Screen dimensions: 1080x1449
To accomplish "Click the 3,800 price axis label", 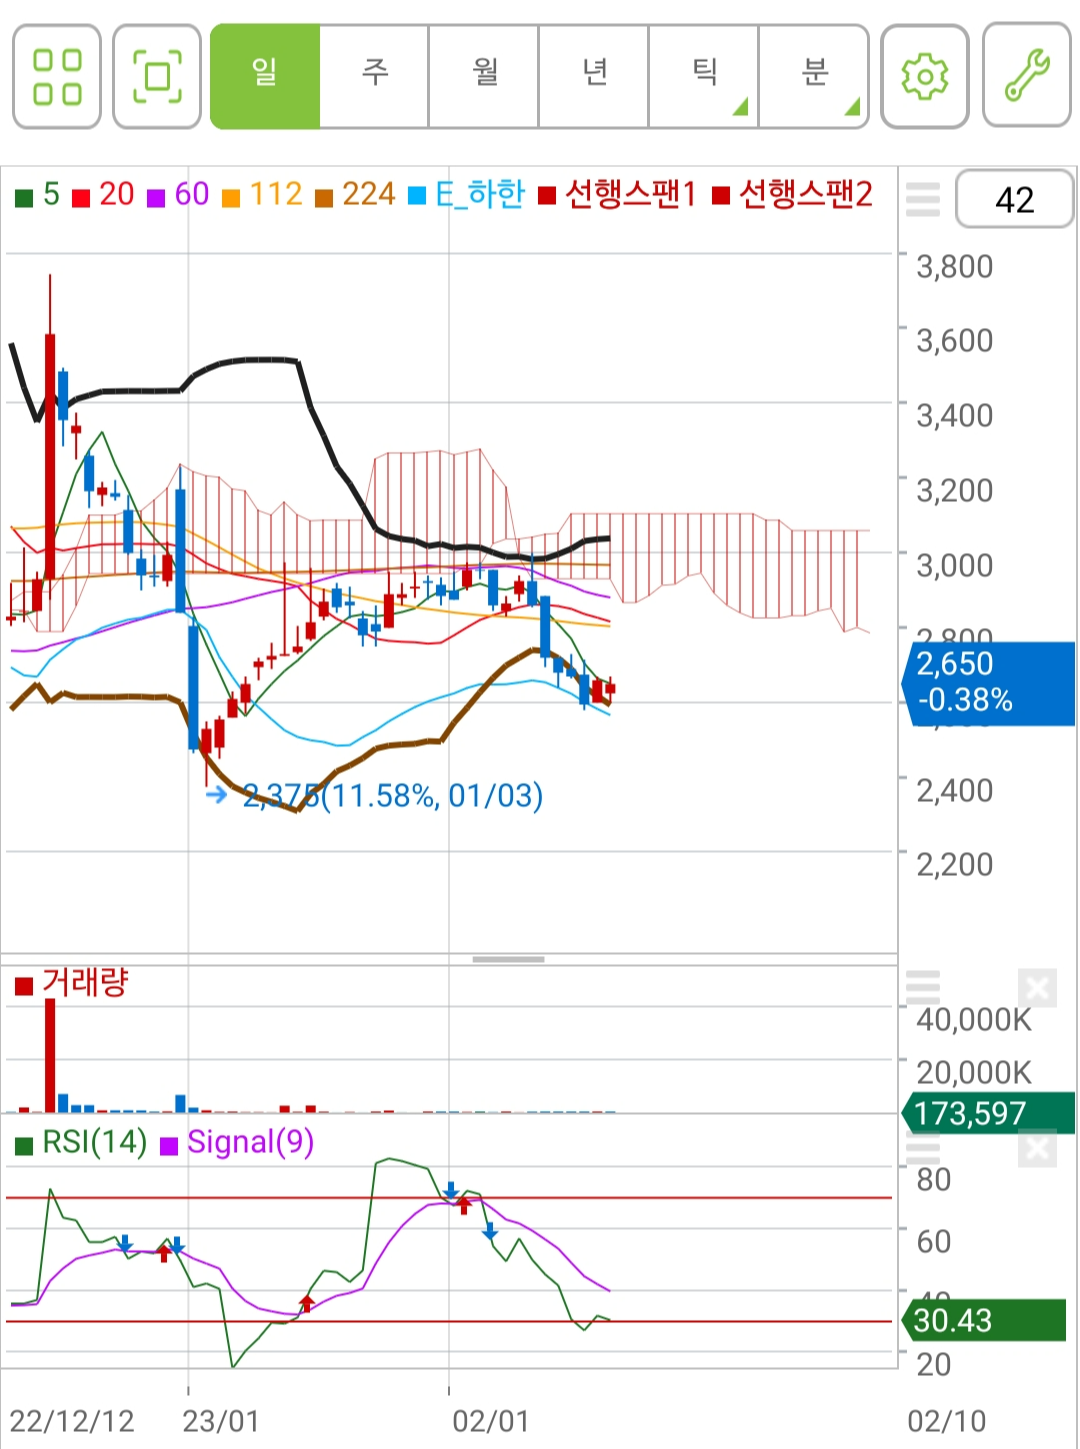I will [x=955, y=266].
